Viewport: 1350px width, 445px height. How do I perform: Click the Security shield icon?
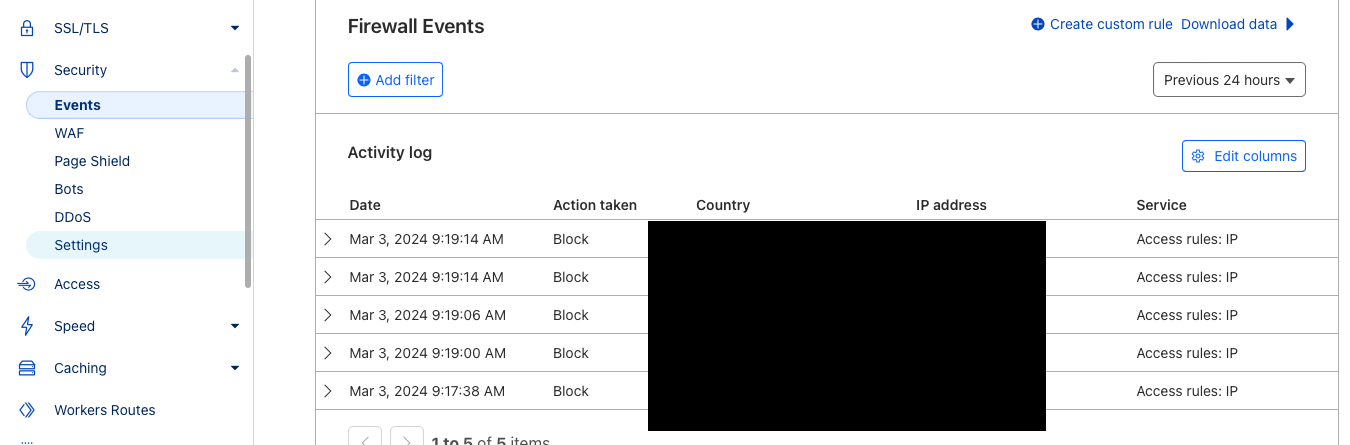(x=27, y=70)
